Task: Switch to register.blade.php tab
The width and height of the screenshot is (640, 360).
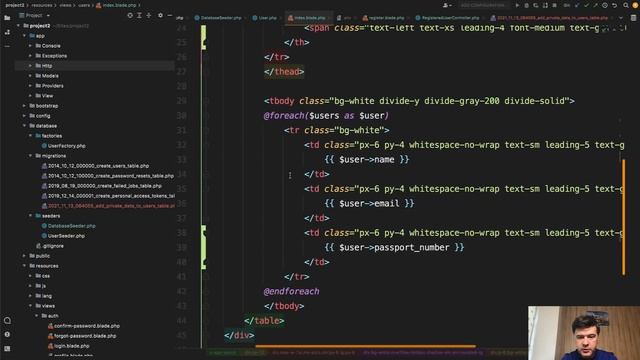Action: (384, 18)
